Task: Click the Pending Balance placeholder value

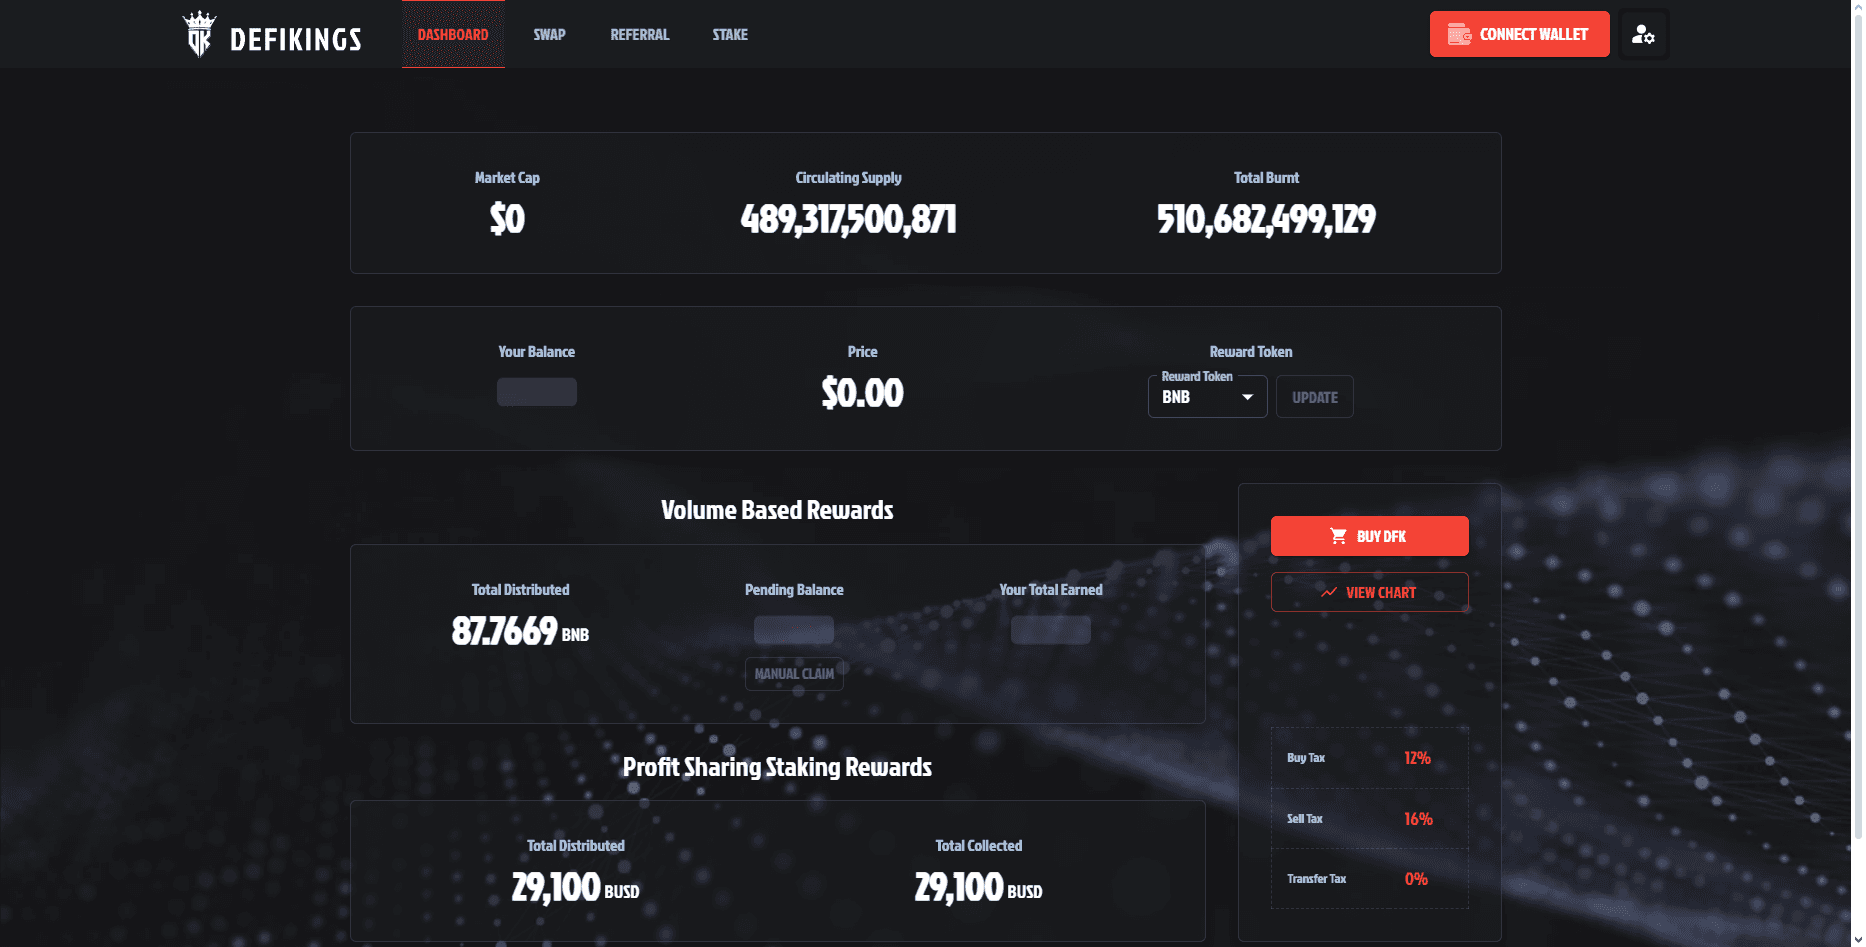Action: pyautogui.click(x=794, y=630)
